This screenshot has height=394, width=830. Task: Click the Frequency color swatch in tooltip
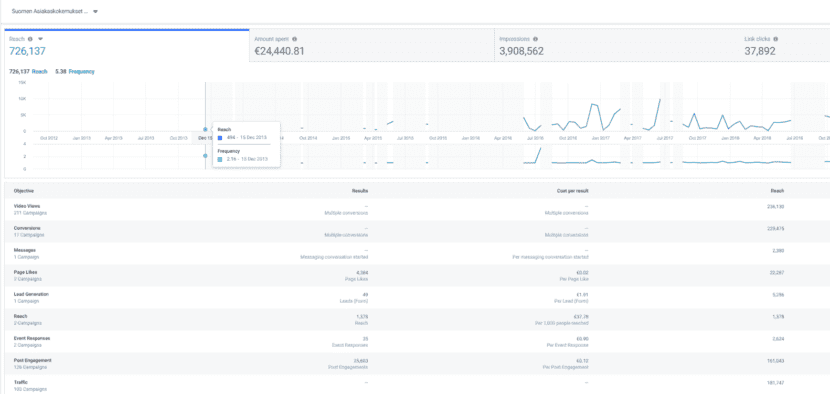220,159
